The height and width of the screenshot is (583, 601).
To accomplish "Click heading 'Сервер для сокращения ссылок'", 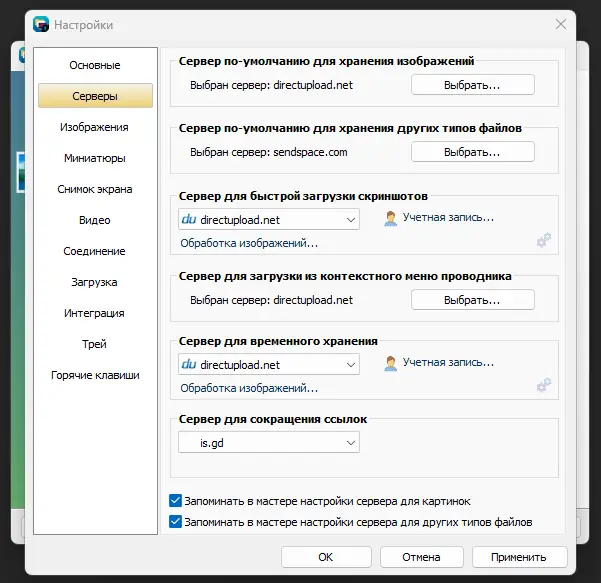I will 273,419.
